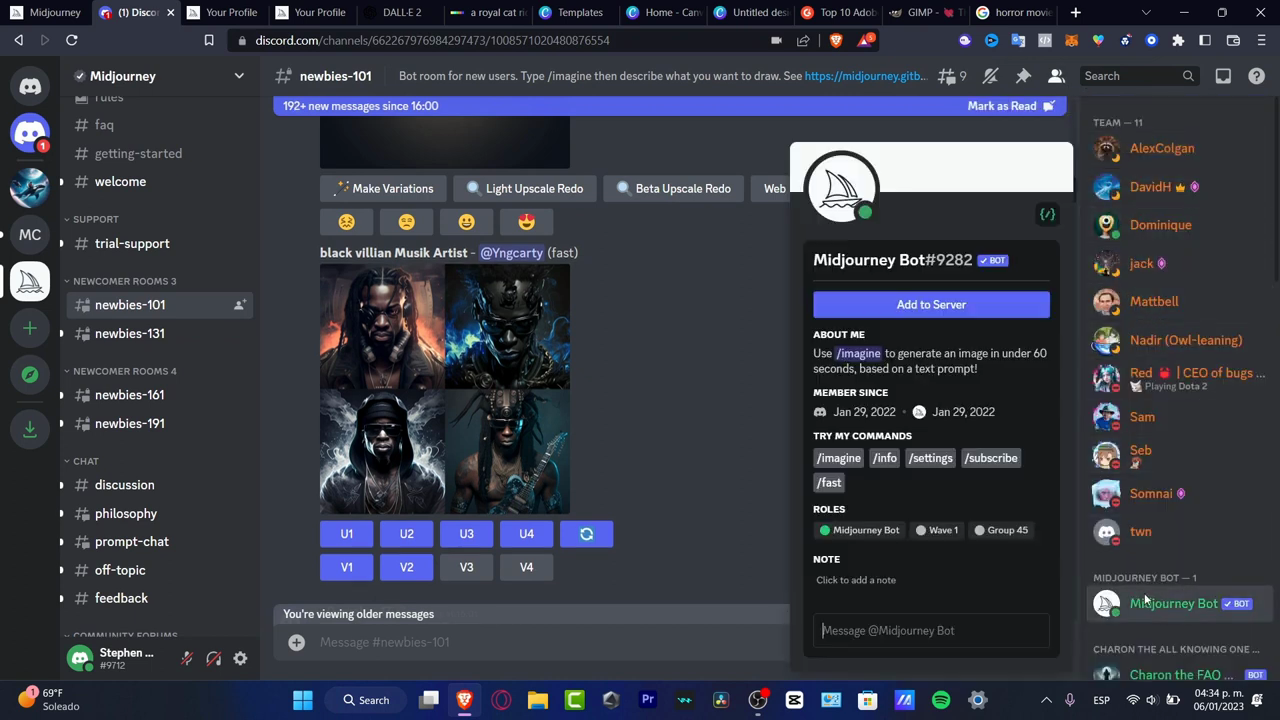Select member DavidH in member list
The height and width of the screenshot is (720, 1280).
point(1179,187)
